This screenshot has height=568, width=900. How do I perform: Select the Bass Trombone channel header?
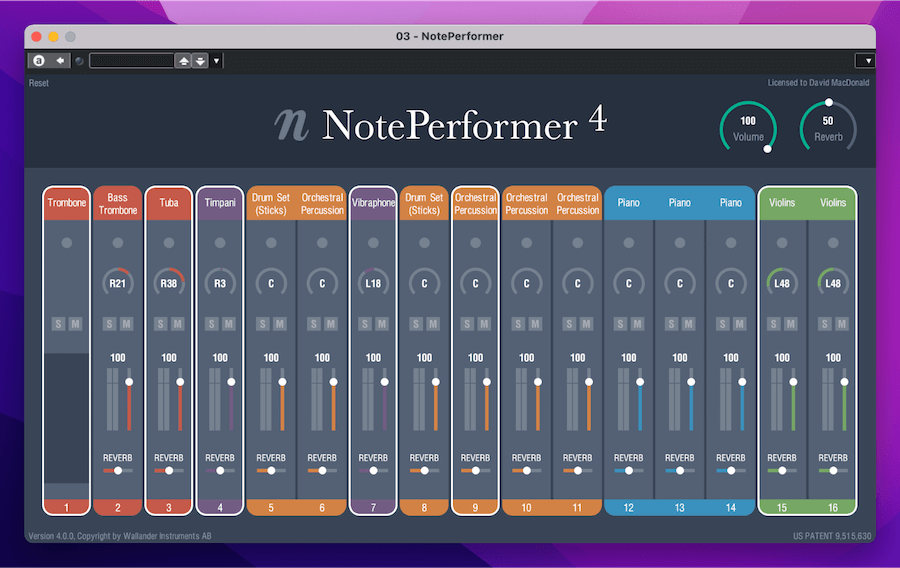[118, 203]
